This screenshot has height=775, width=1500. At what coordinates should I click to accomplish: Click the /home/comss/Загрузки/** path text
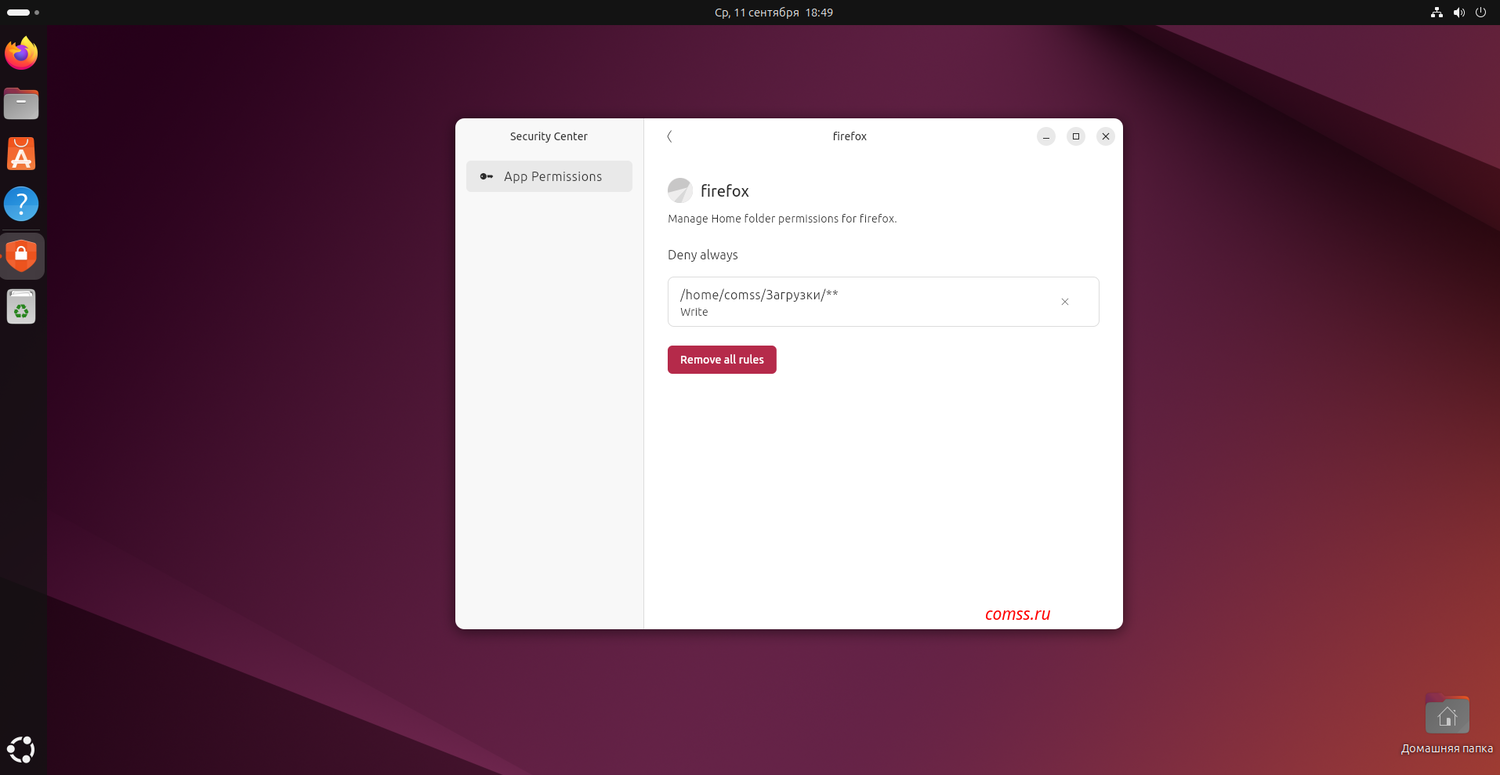759,295
